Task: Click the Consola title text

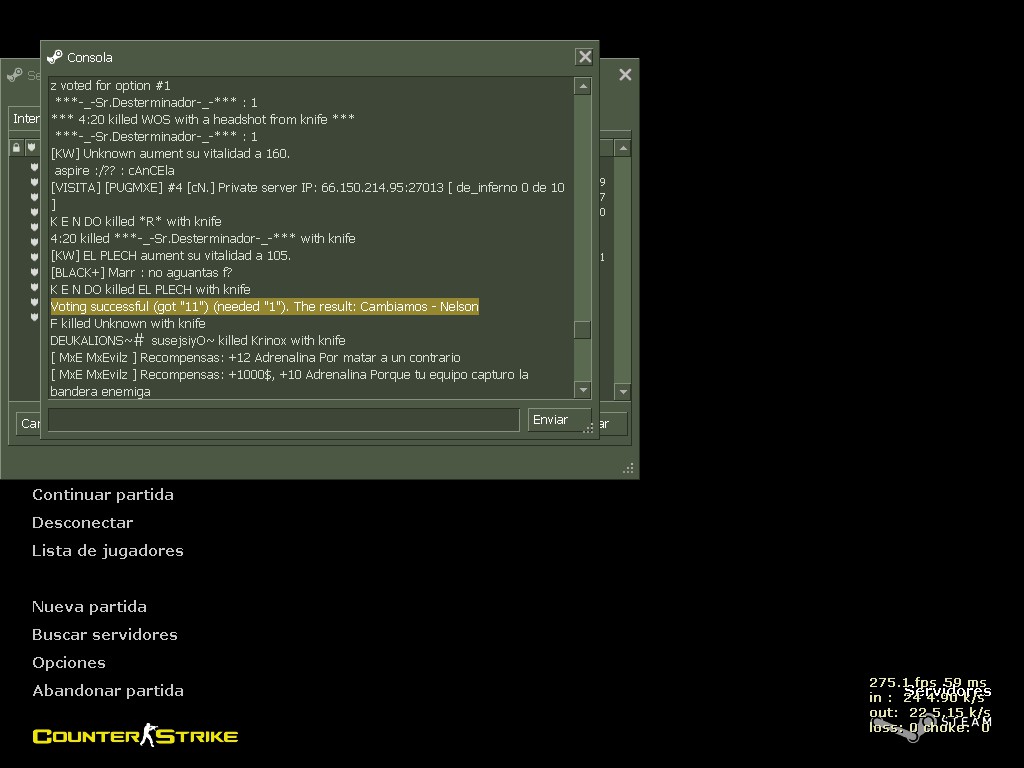Action: (x=89, y=57)
